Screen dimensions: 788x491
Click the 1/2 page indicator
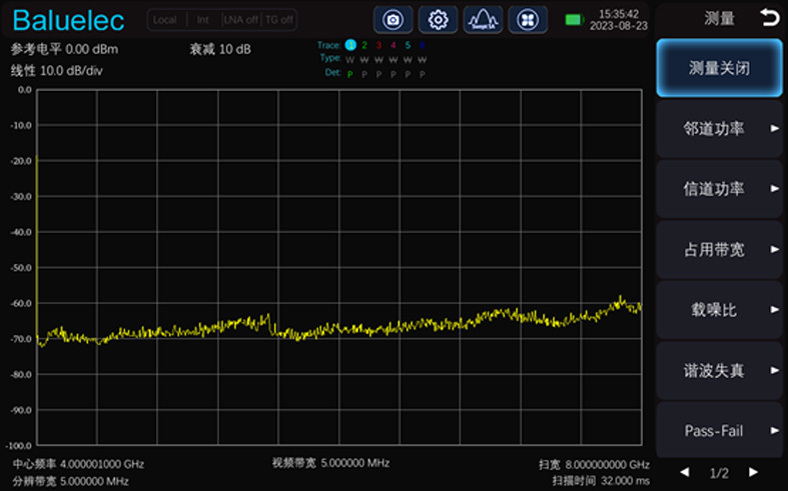[x=719, y=473]
